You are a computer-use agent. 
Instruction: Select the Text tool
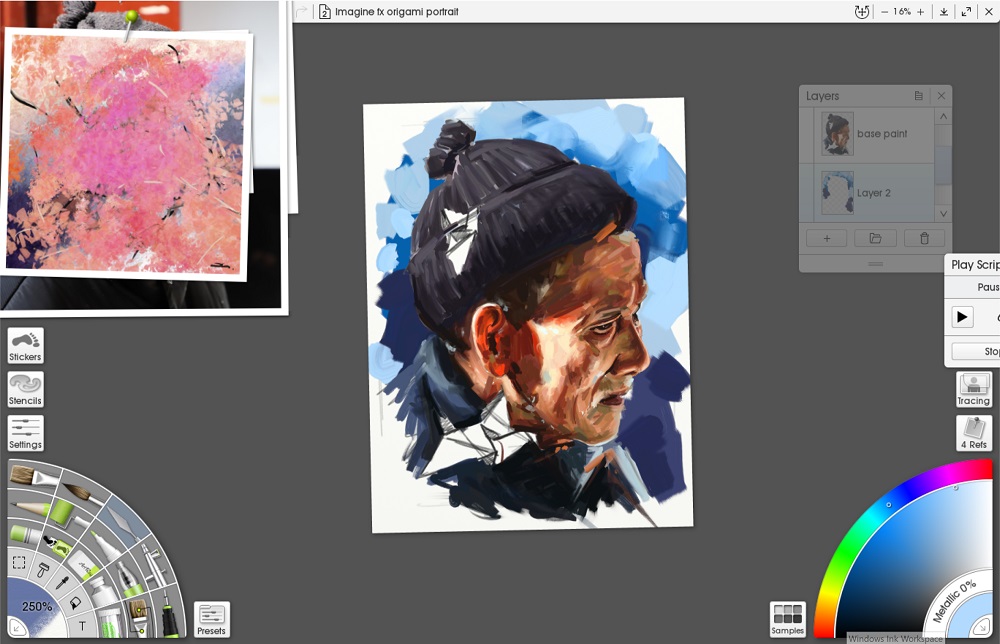click(82, 626)
